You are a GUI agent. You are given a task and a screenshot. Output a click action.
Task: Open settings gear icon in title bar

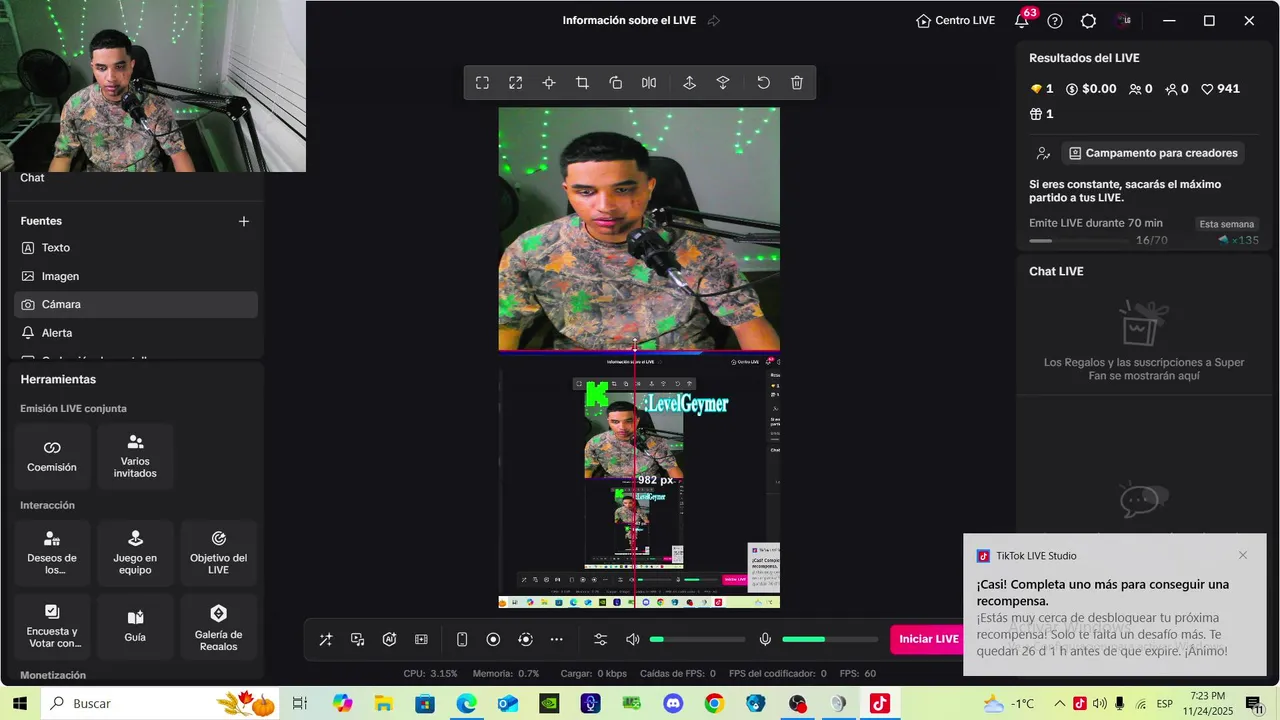point(1089,21)
